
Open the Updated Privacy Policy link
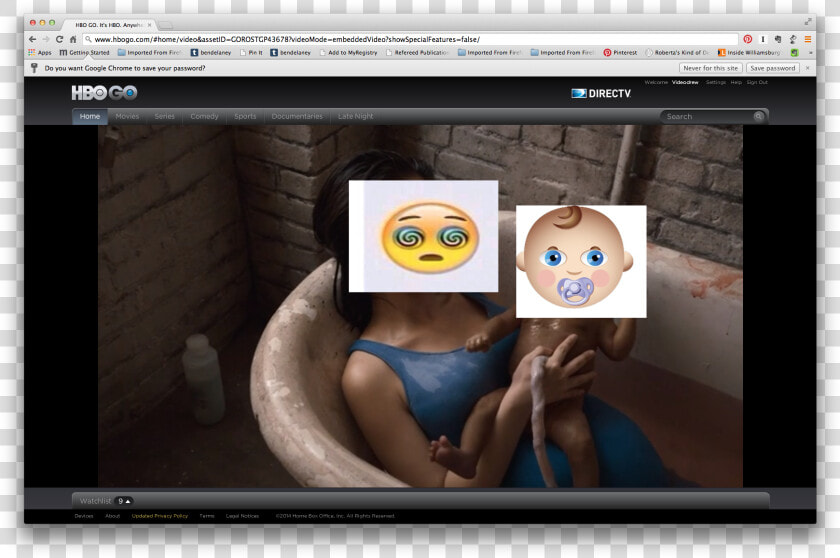(x=160, y=516)
